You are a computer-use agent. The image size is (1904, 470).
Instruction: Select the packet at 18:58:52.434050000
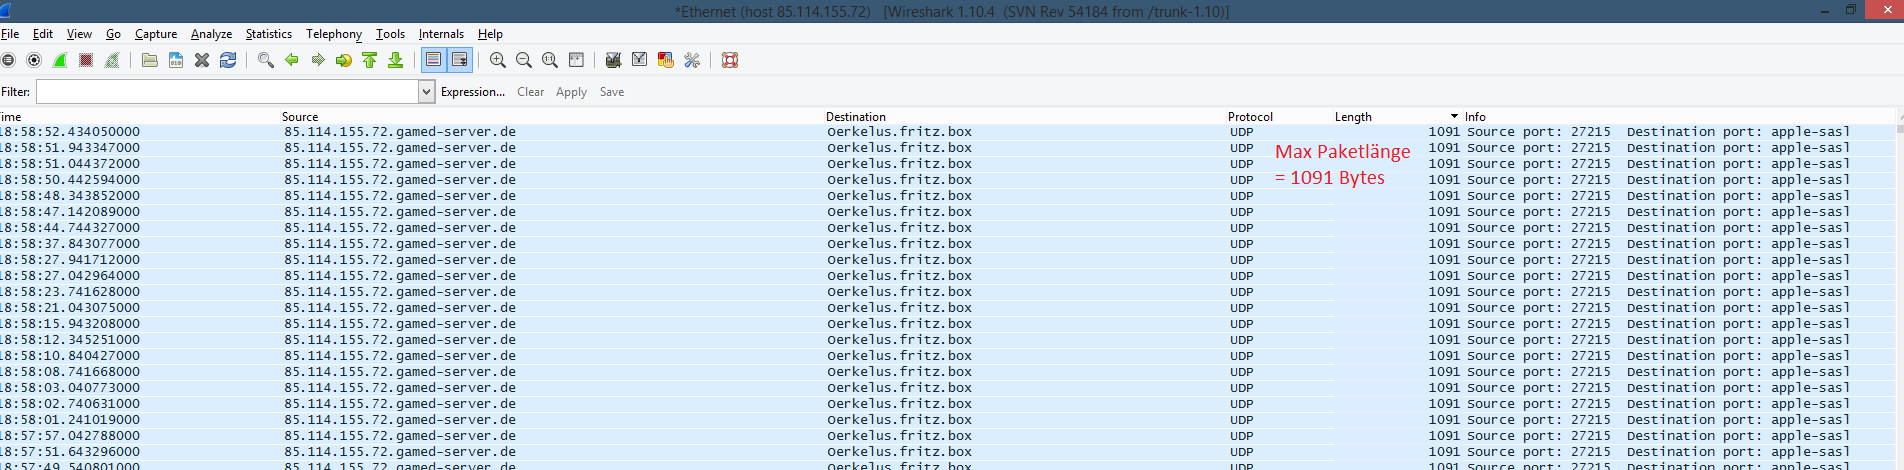pyautogui.click(x=947, y=132)
